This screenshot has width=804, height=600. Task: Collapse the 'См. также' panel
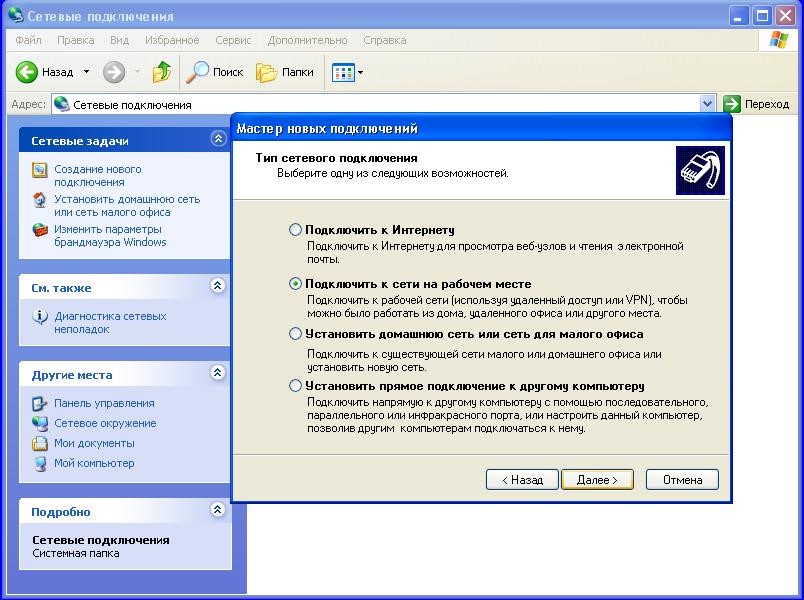tap(218, 285)
